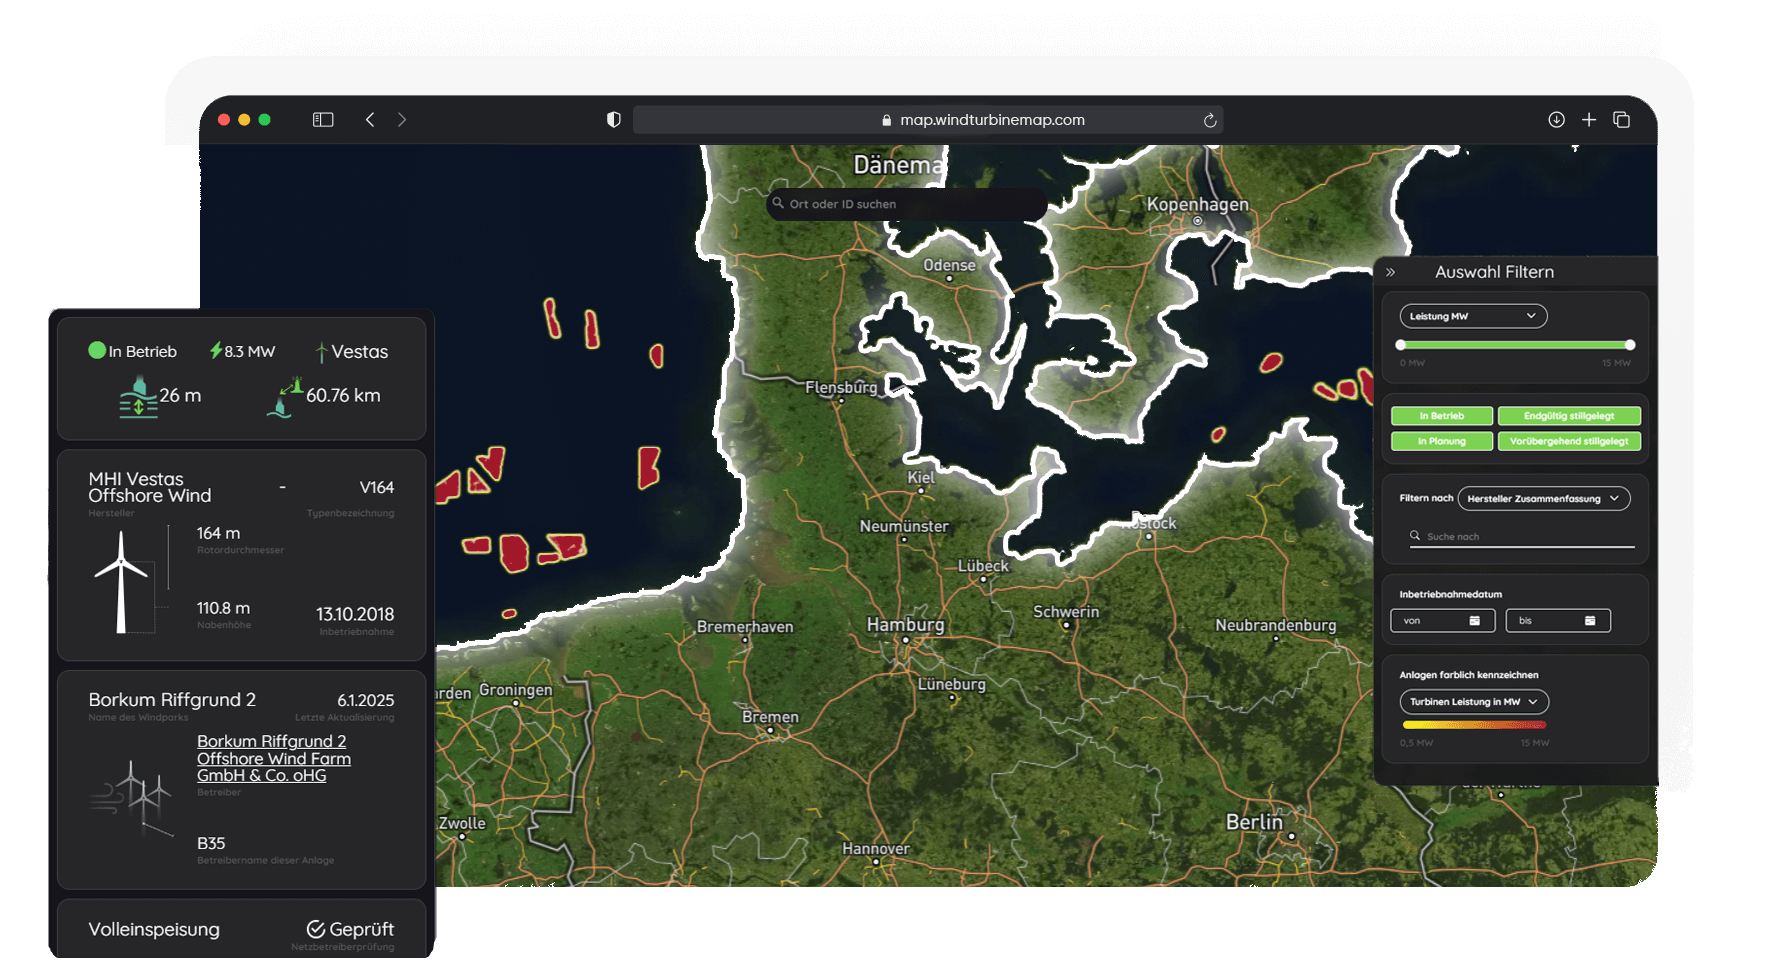Viewport: 1775px width, 976px height.
Task: Open the Leistung MW dropdown
Action: (1473, 316)
